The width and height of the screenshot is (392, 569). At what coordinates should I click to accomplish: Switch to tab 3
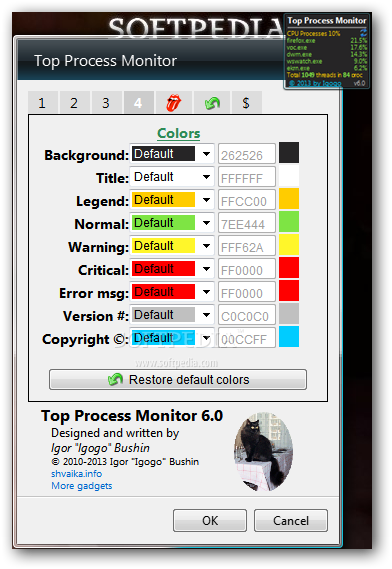point(106,103)
